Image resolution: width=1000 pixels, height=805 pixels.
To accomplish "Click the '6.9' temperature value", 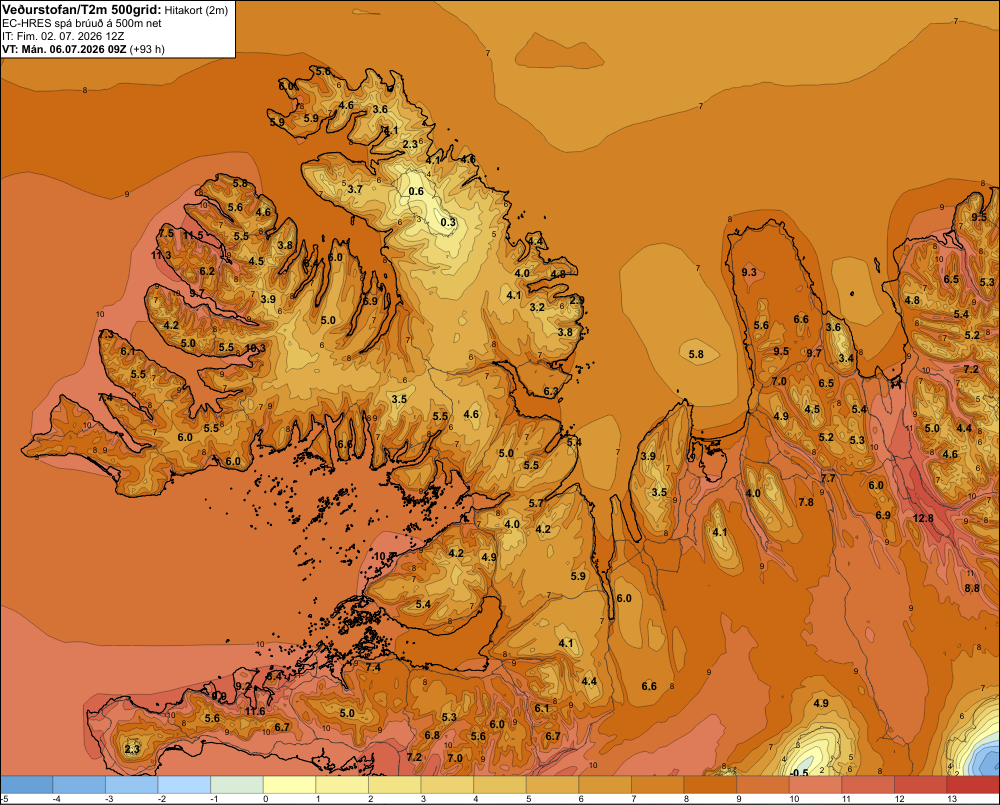I will pos(883,515).
